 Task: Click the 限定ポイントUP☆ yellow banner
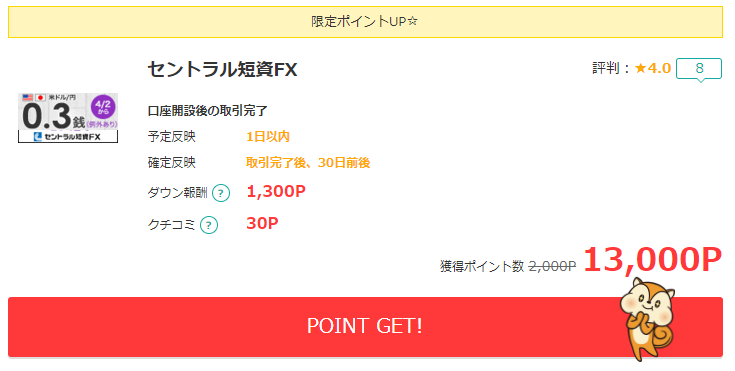coord(365,22)
